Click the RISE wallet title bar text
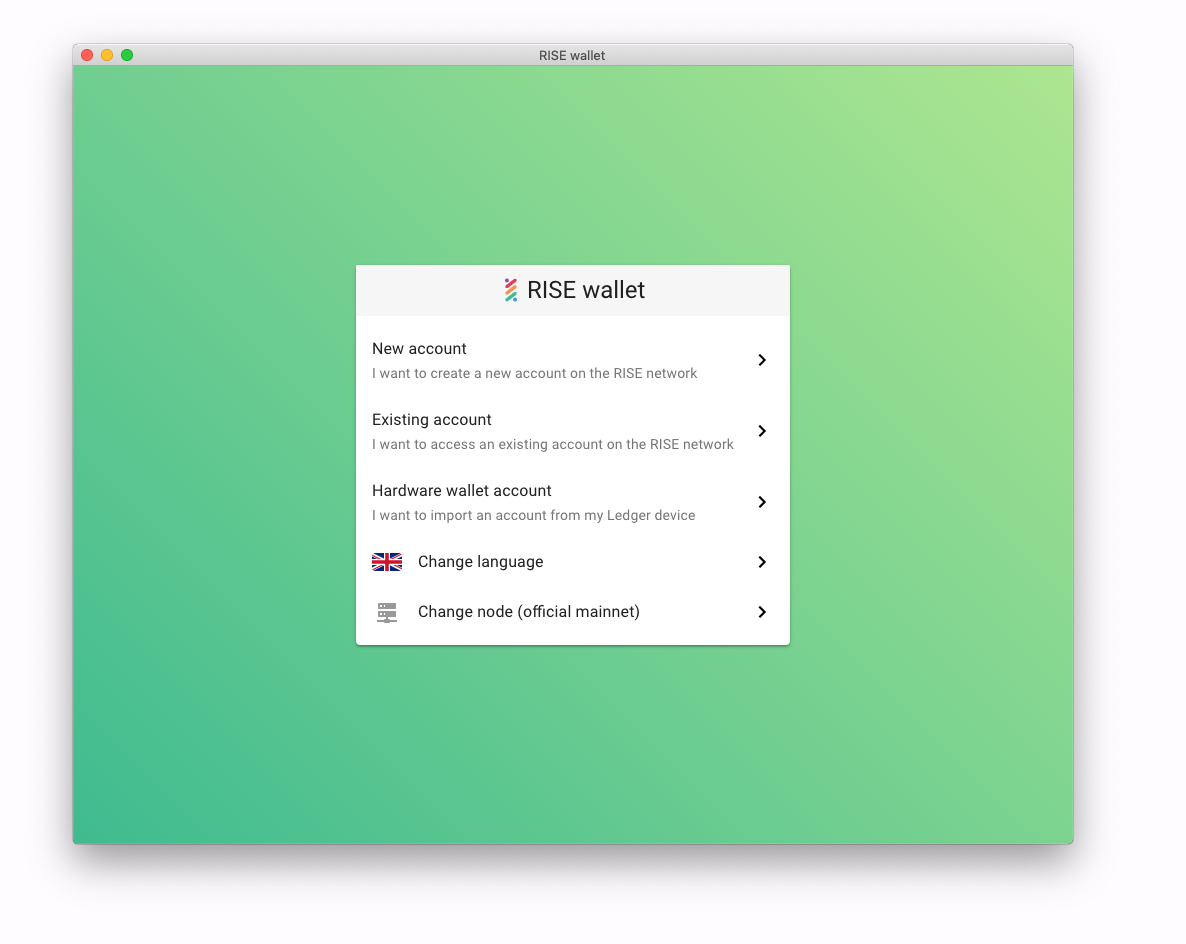Viewport: 1186px width, 944px height. click(x=572, y=56)
